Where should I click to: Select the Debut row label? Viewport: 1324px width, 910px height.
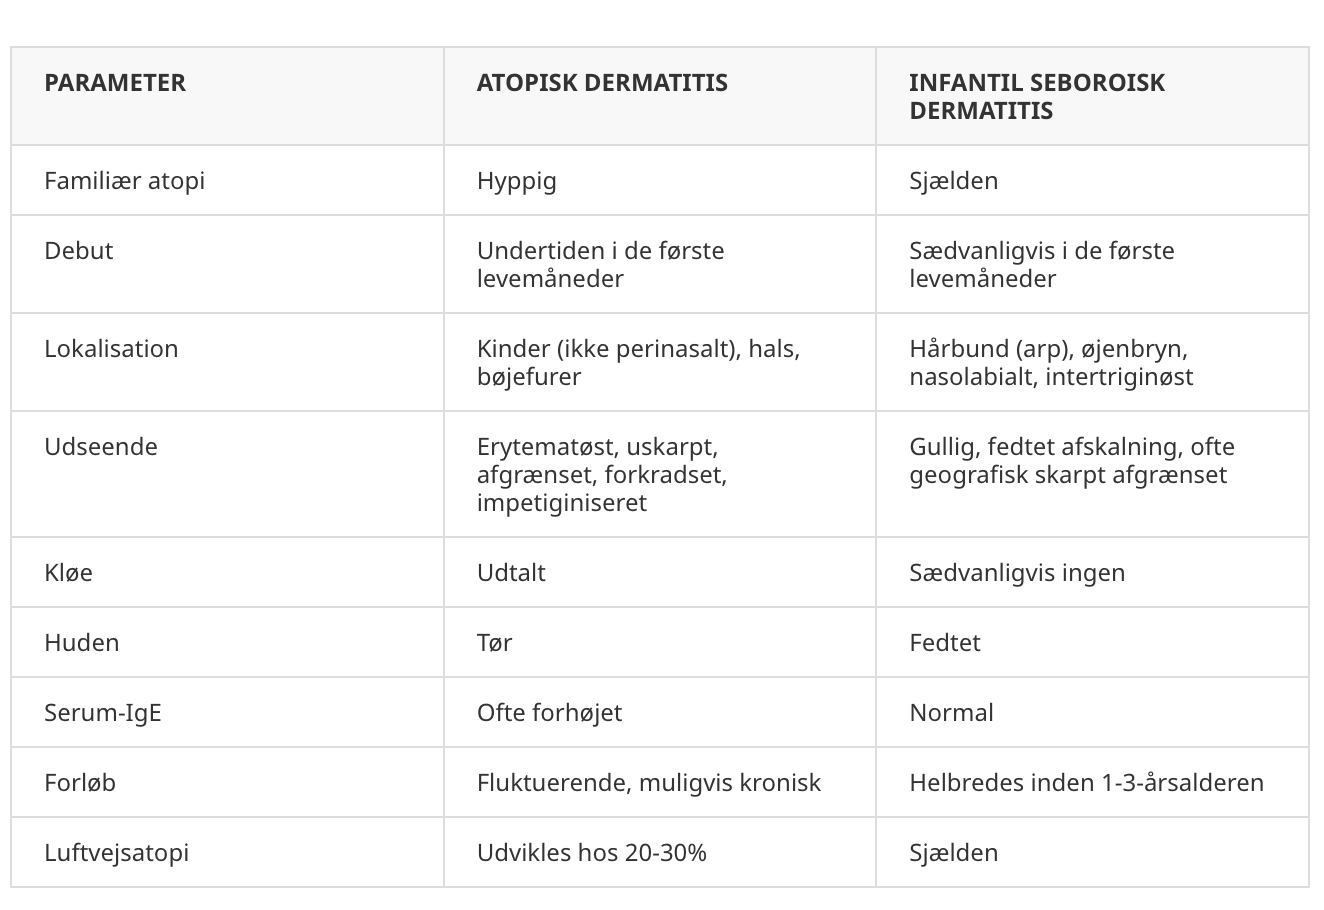[x=78, y=250]
